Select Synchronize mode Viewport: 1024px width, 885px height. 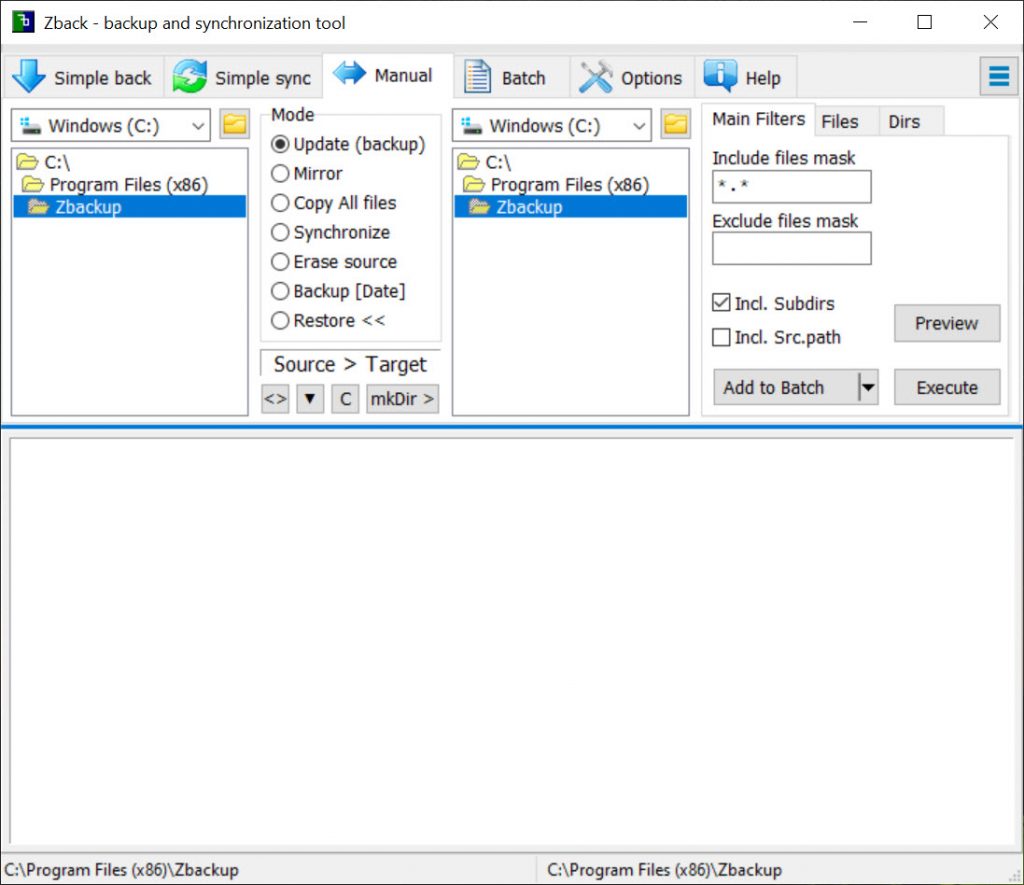[330, 232]
